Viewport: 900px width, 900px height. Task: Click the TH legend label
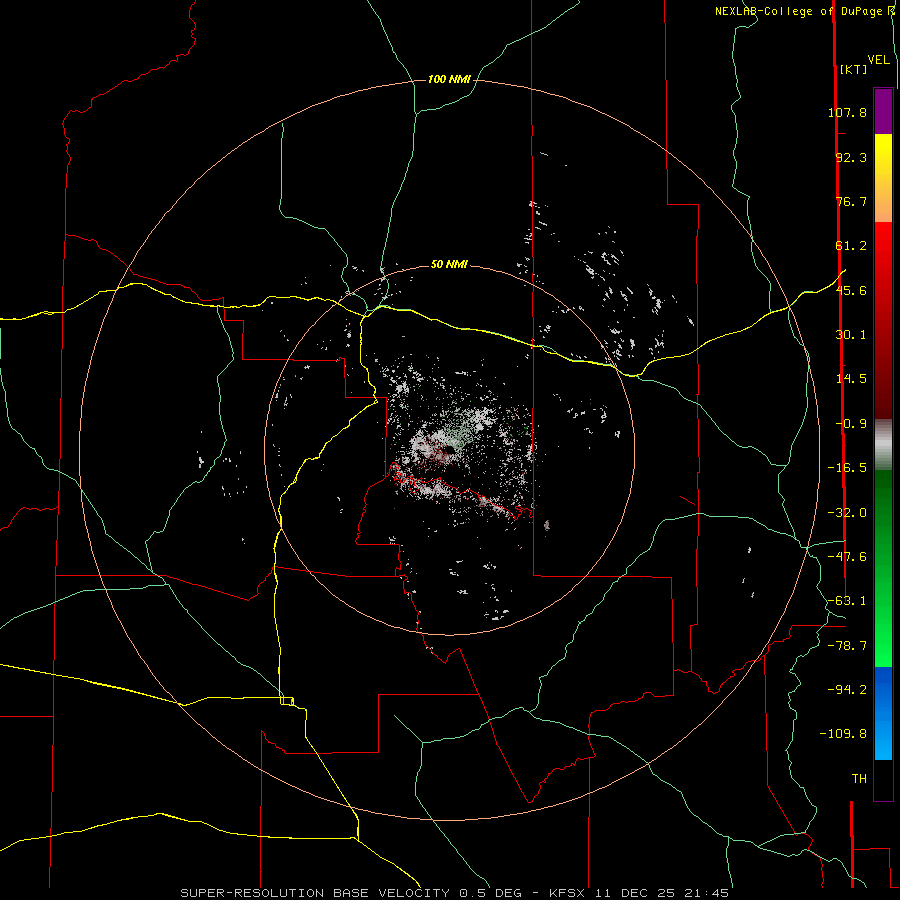[859, 778]
